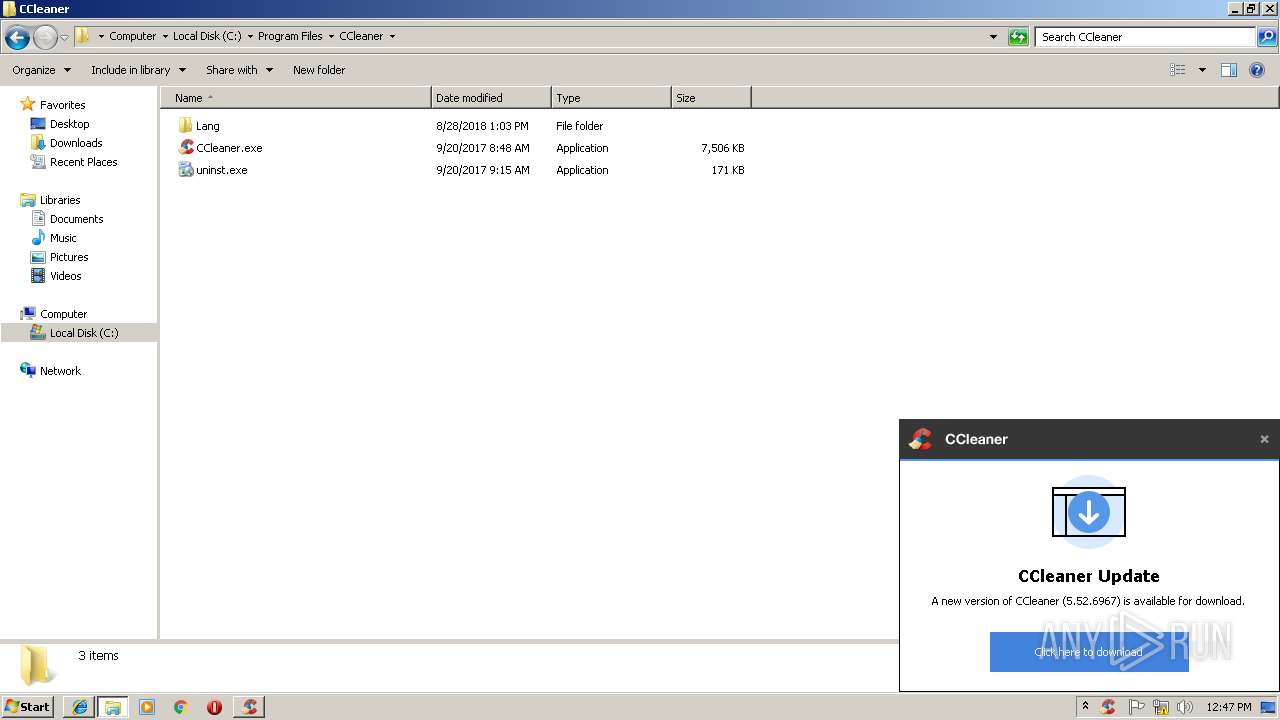The width and height of the screenshot is (1280, 720).
Task: Click CCleaner icon in system tray
Action: click(x=1108, y=707)
